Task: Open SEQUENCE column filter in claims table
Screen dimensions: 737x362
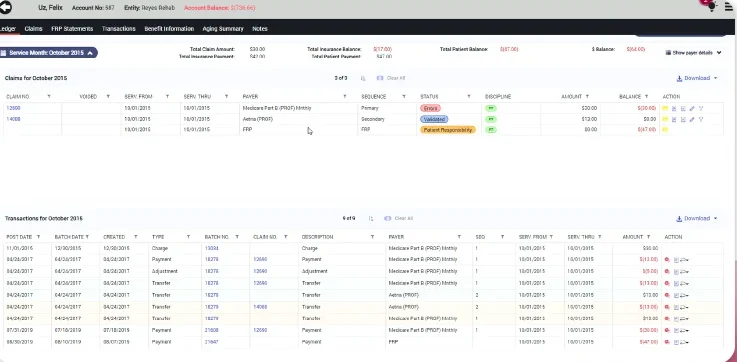Action: pyautogui.click(x=403, y=96)
